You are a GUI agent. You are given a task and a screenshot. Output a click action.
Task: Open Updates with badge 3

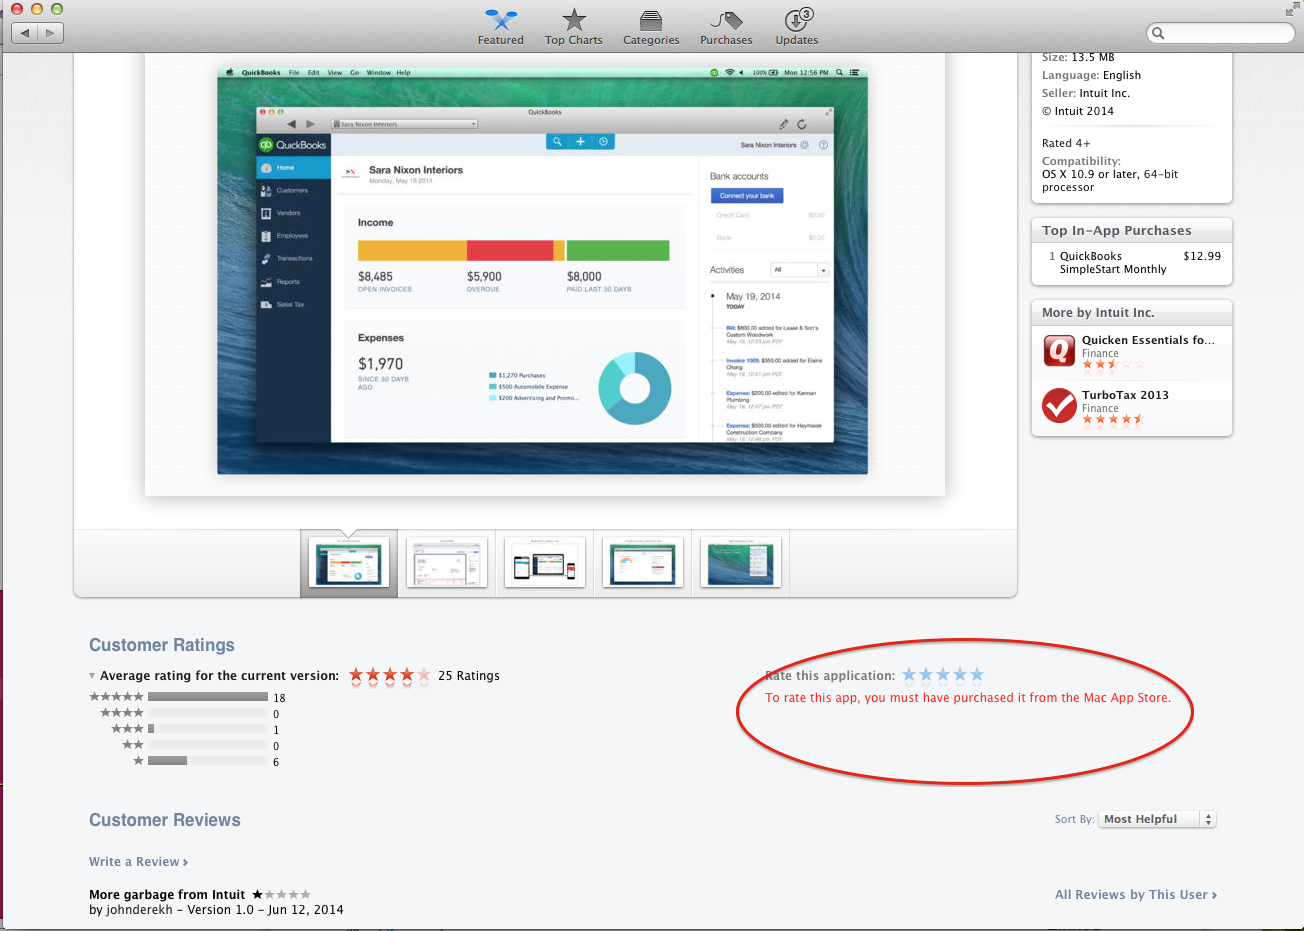point(797,27)
